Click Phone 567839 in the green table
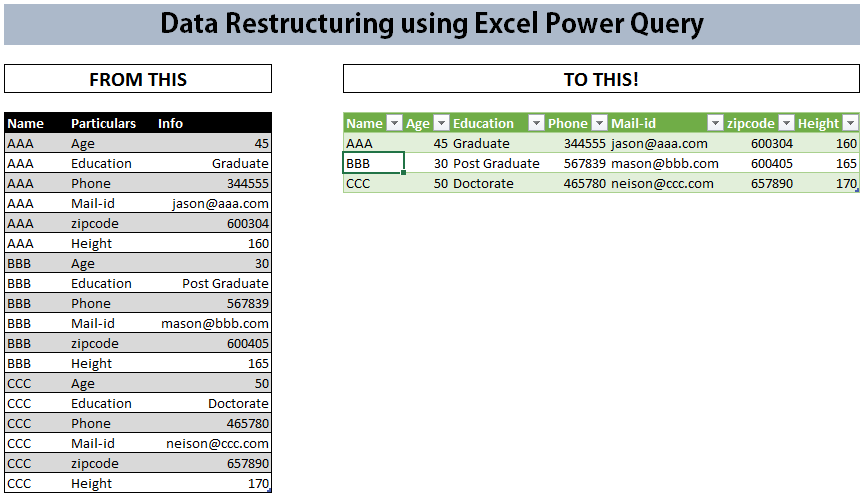This screenshot has width=865, height=497. tap(585, 163)
